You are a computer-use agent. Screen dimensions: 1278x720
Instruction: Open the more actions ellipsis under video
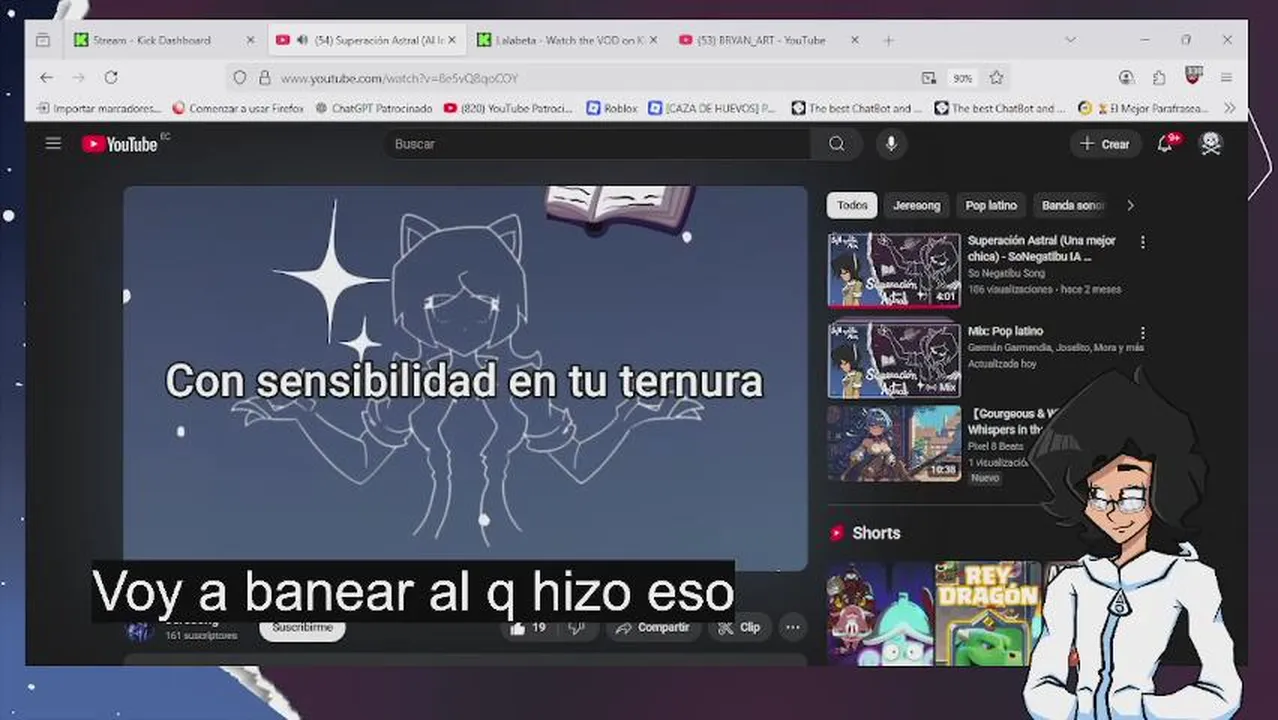point(792,627)
